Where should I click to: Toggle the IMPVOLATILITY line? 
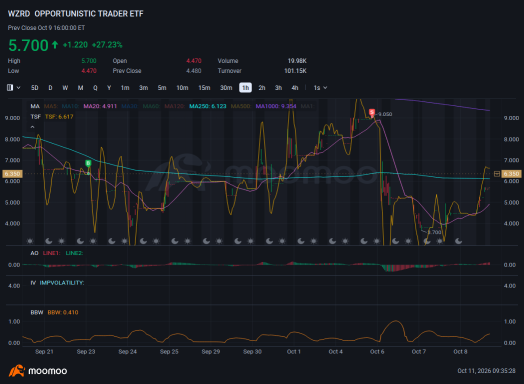point(62,283)
